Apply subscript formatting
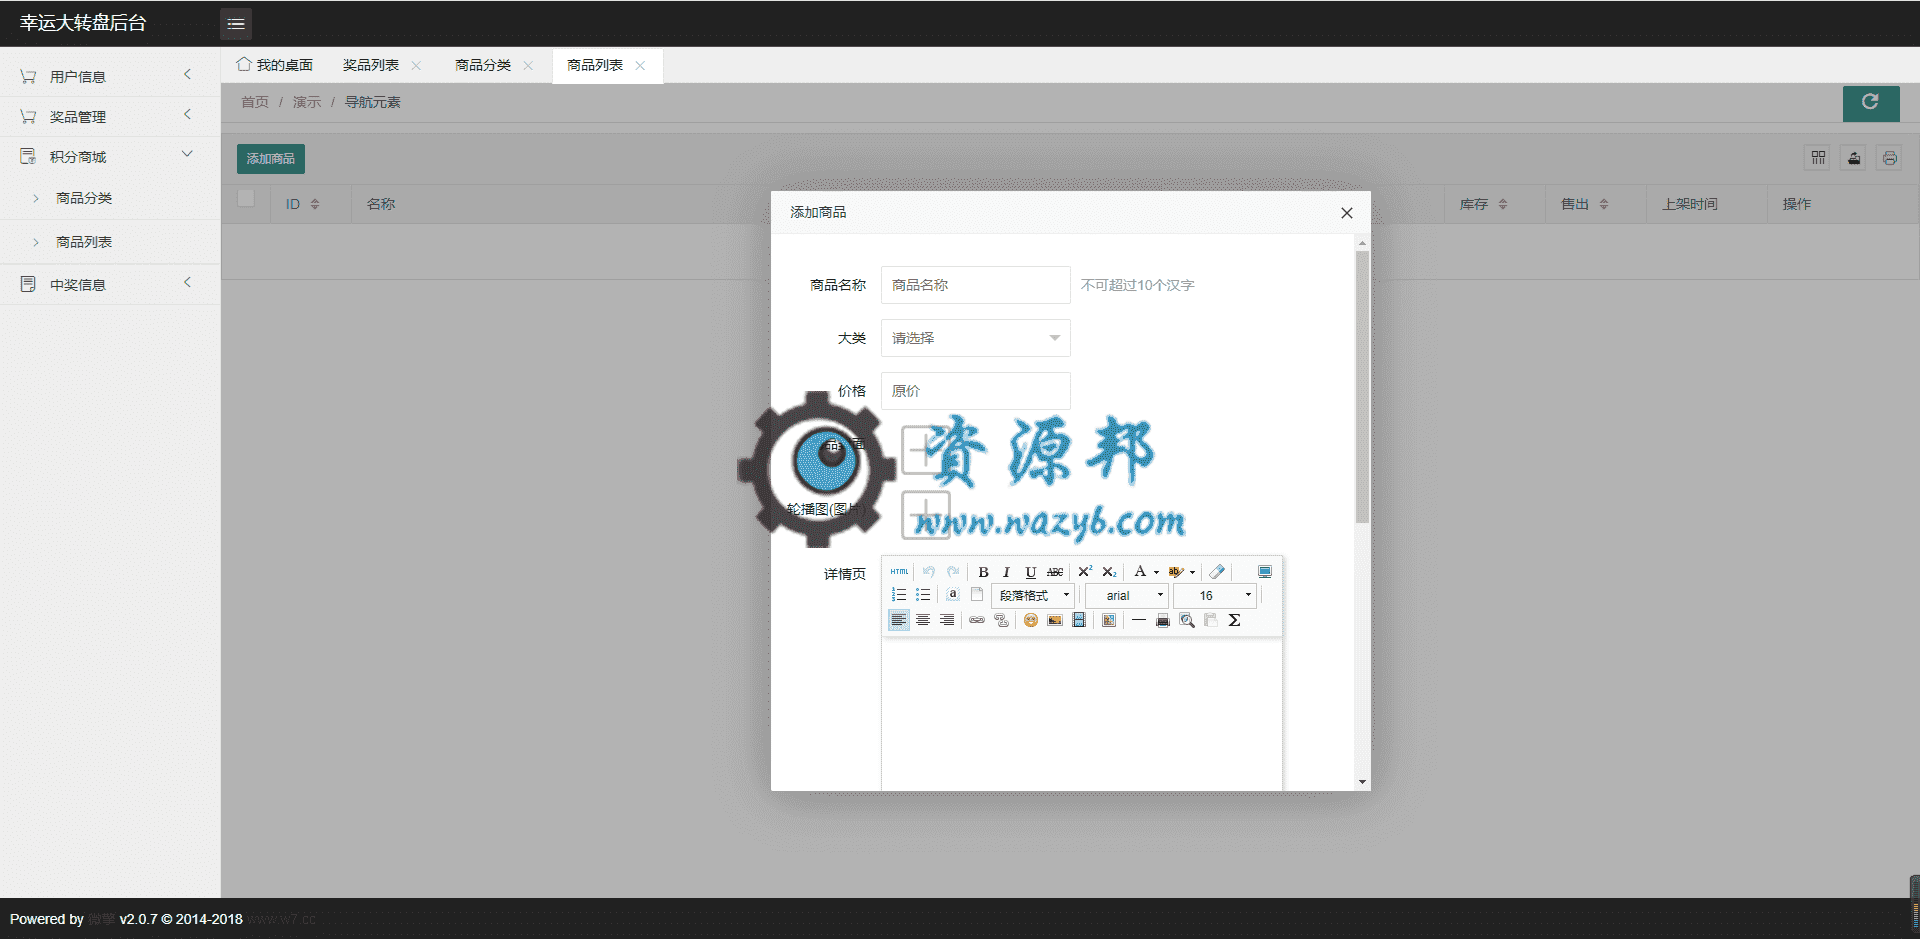The image size is (1920, 939). [x=1109, y=572]
